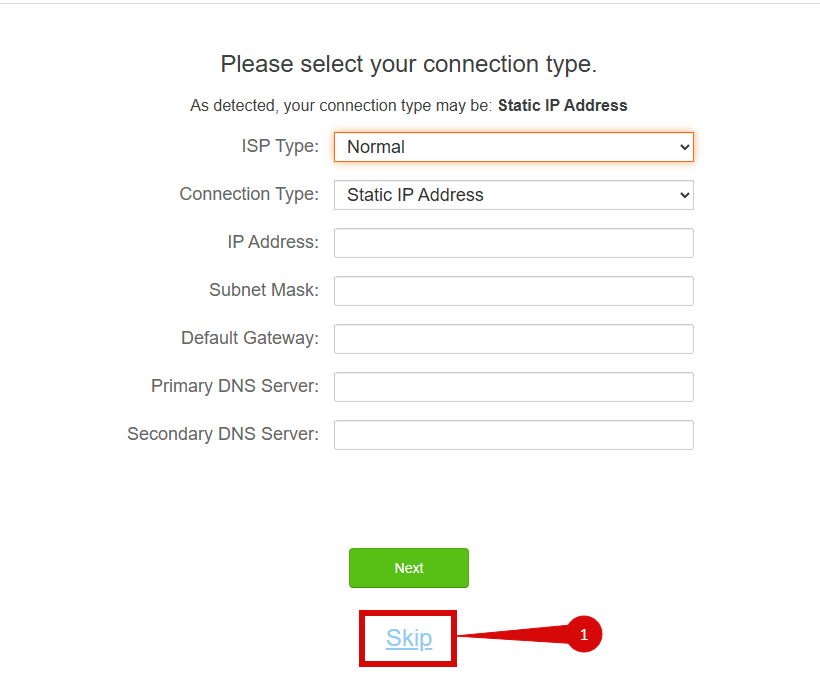The width and height of the screenshot is (820, 688).
Task: Click the "As detected, your connection type" text
Action: pos(341,105)
